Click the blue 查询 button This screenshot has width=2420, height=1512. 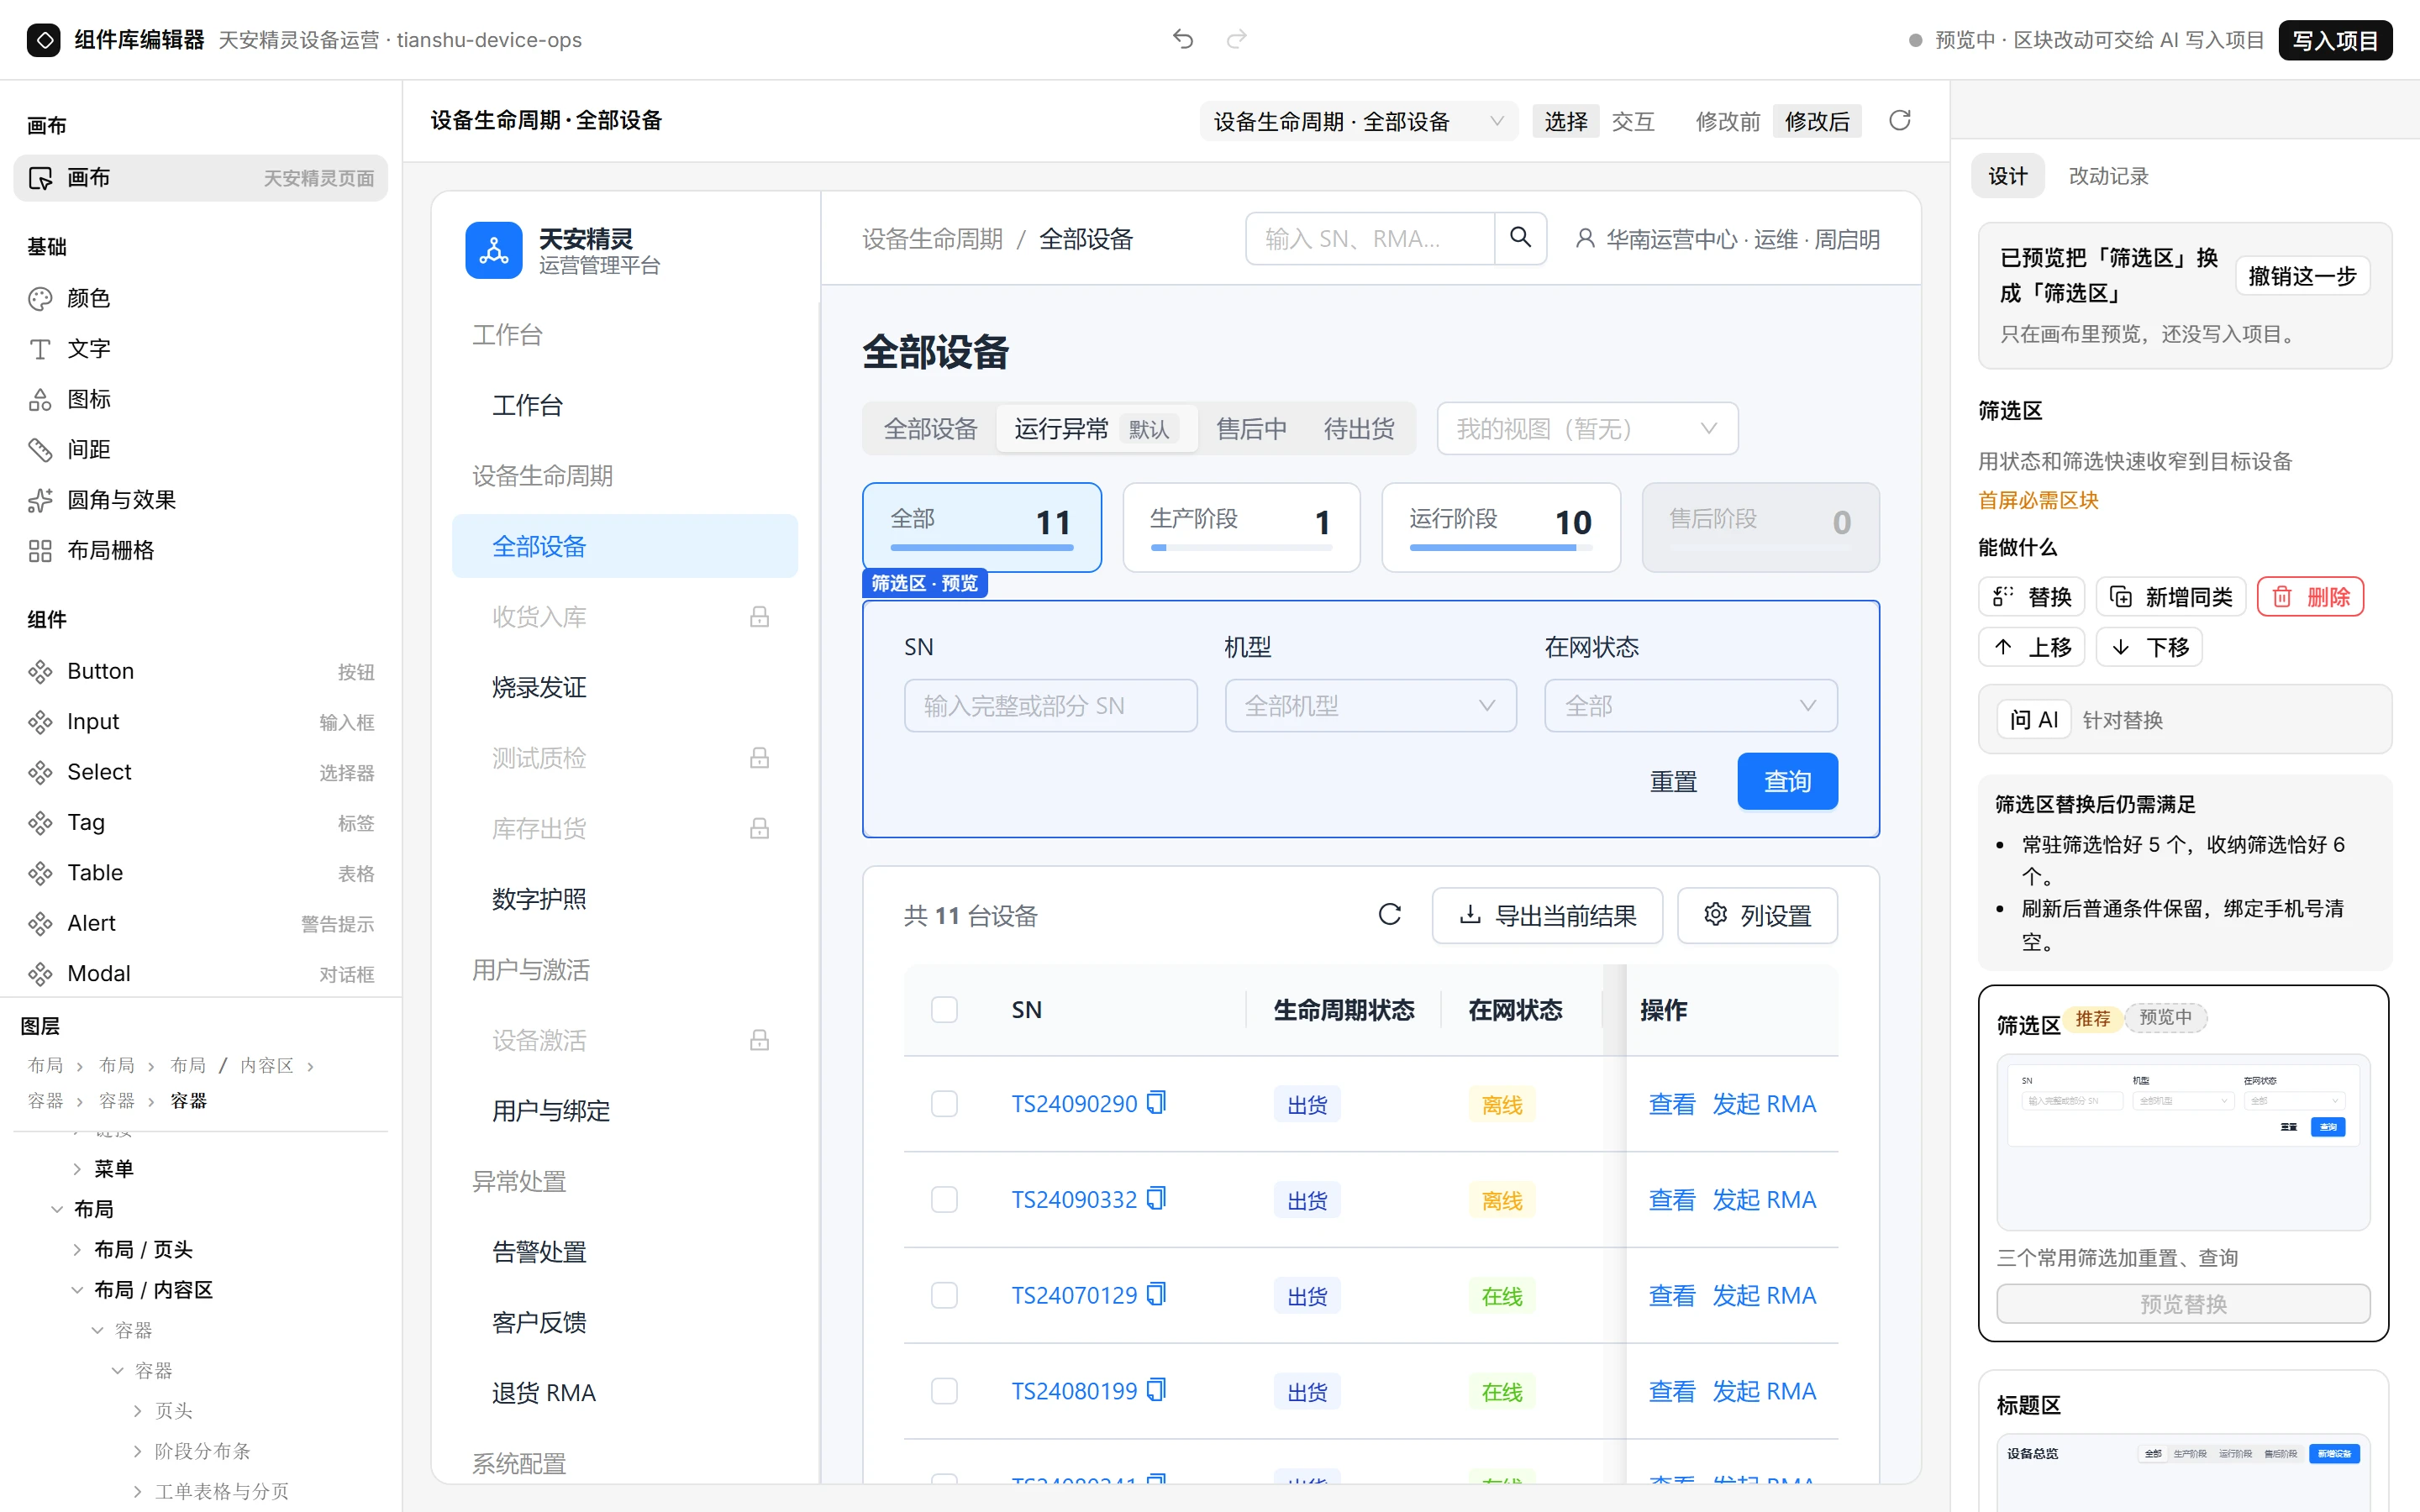coord(1787,781)
